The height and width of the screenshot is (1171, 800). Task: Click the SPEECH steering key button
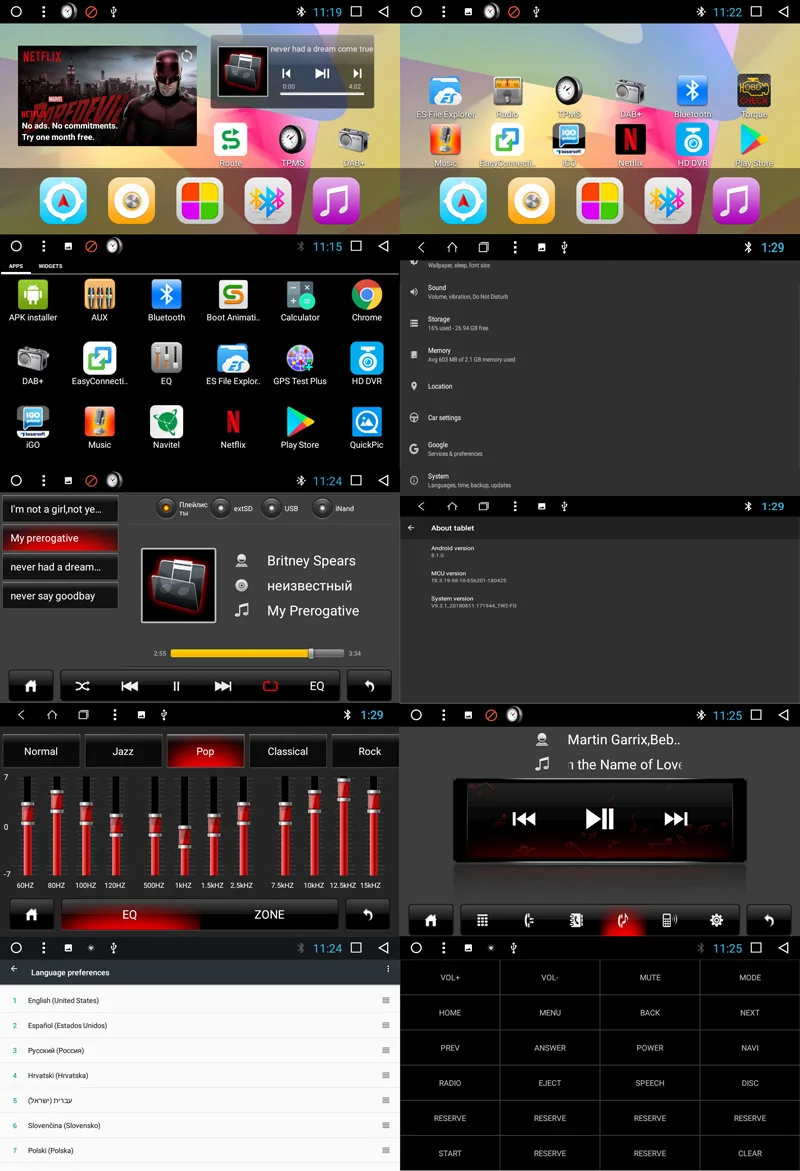point(650,1083)
